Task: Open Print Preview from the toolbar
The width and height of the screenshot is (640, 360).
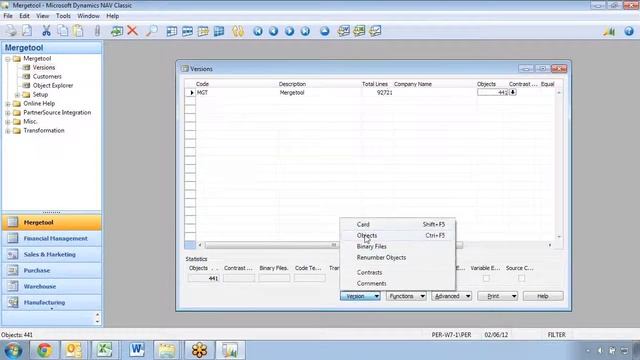Action: point(27,31)
